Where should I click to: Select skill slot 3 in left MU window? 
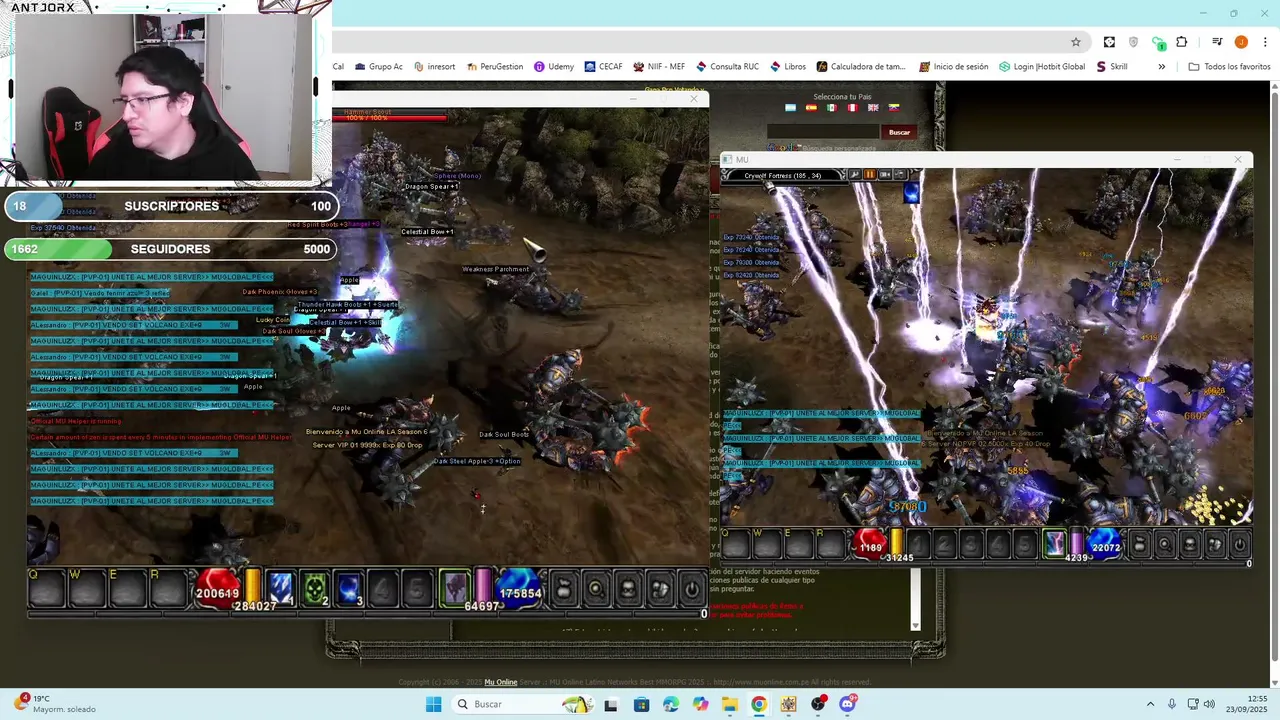pyautogui.click(x=349, y=589)
